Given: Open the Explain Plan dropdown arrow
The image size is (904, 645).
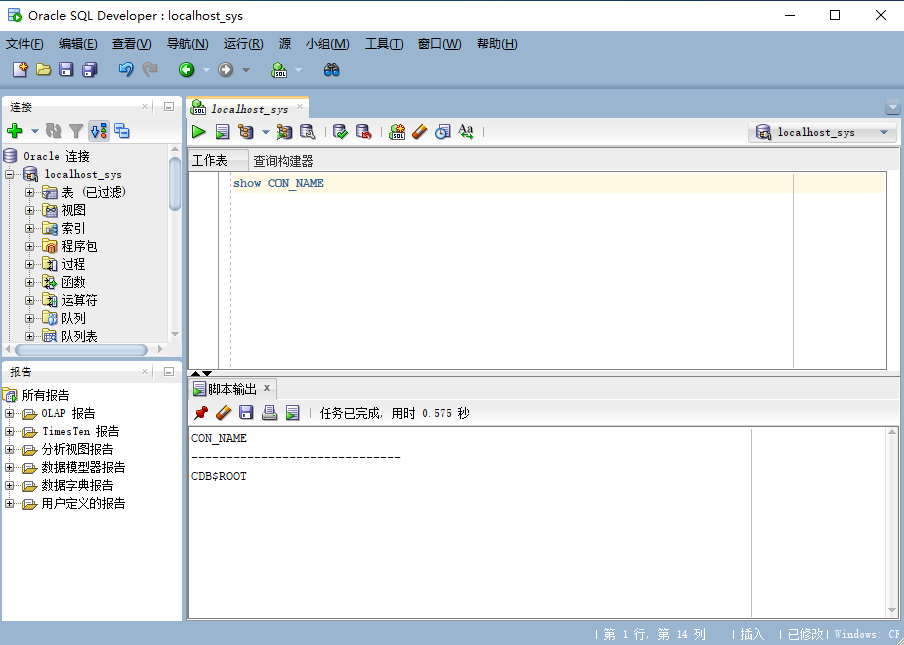Looking at the screenshot, I should tap(265, 133).
